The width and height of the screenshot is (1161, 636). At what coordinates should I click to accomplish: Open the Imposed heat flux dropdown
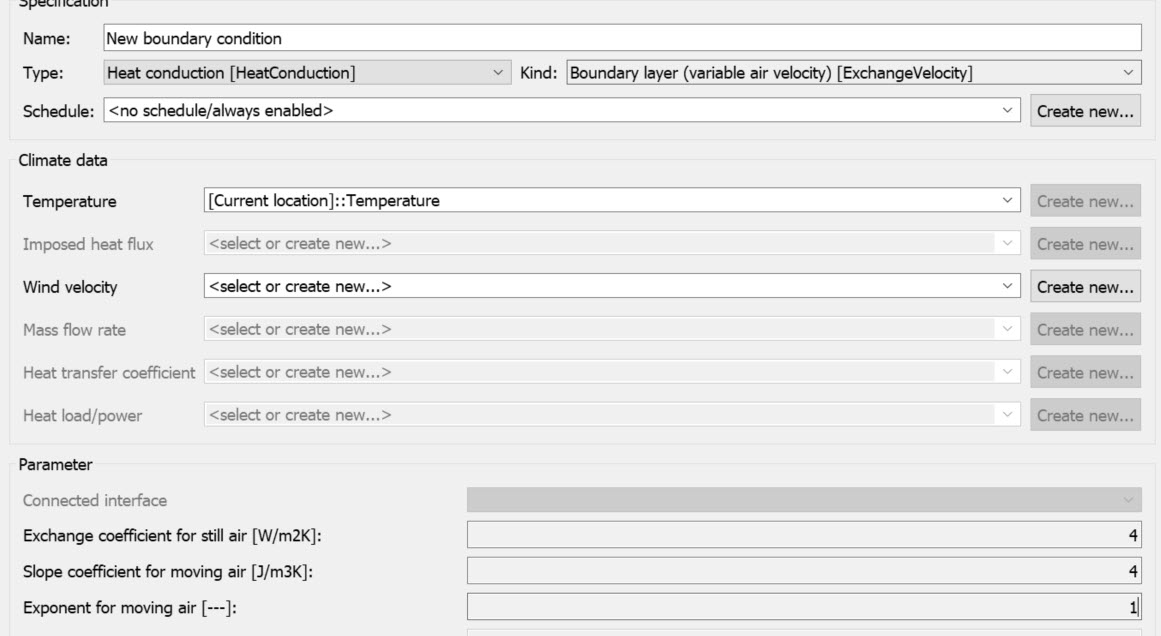611,244
